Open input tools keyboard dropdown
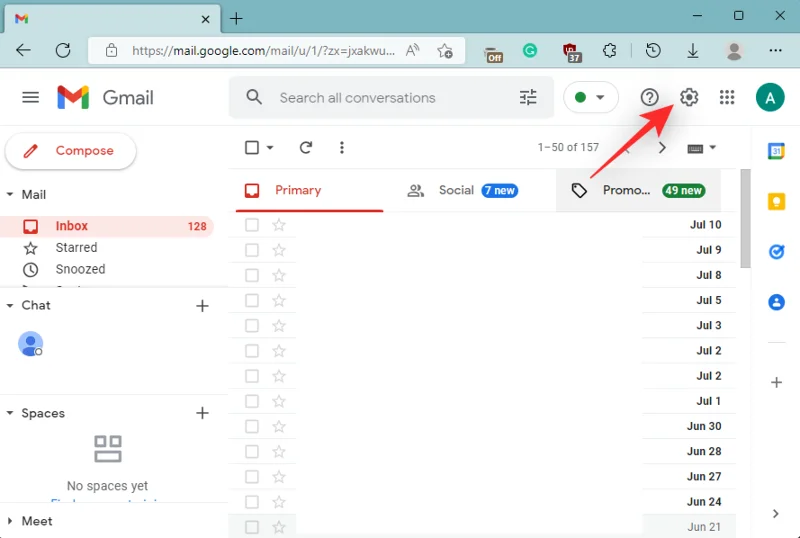This screenshot has height=538, width=800. (702, 148)
